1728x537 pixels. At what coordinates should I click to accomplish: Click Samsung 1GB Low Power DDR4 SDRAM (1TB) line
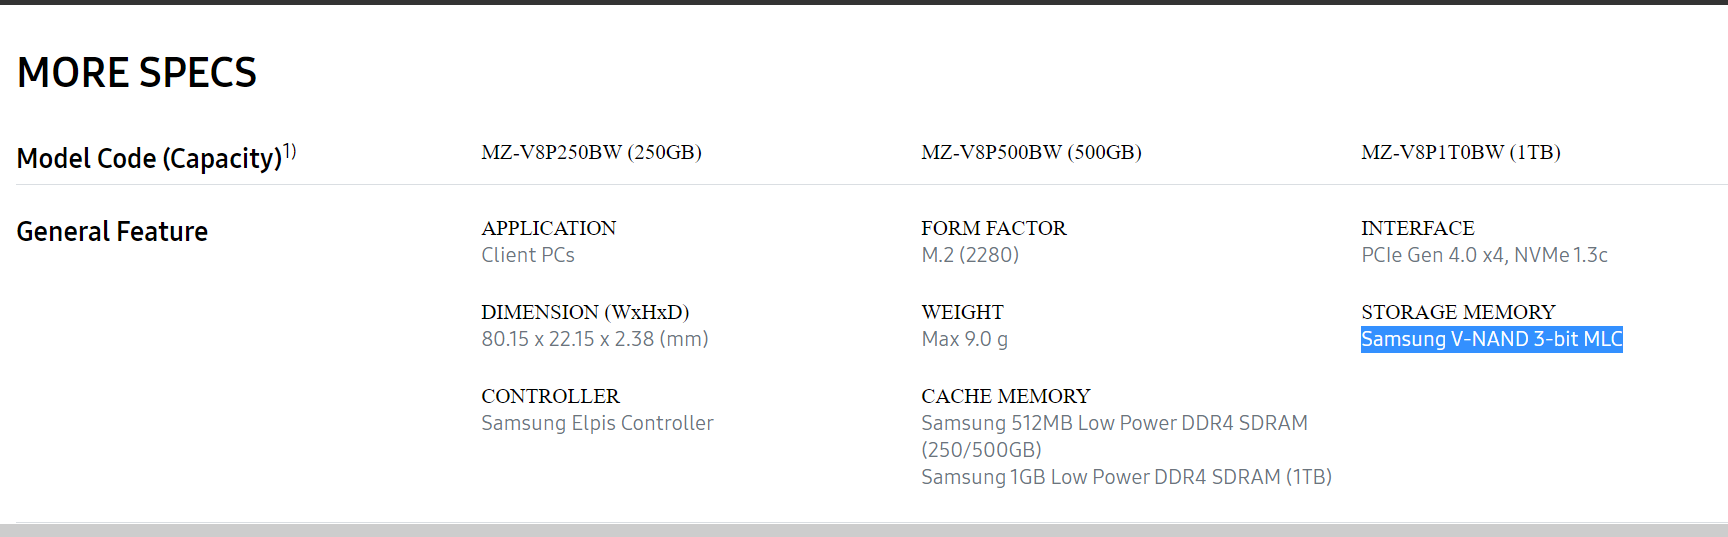coord(1126,477)
